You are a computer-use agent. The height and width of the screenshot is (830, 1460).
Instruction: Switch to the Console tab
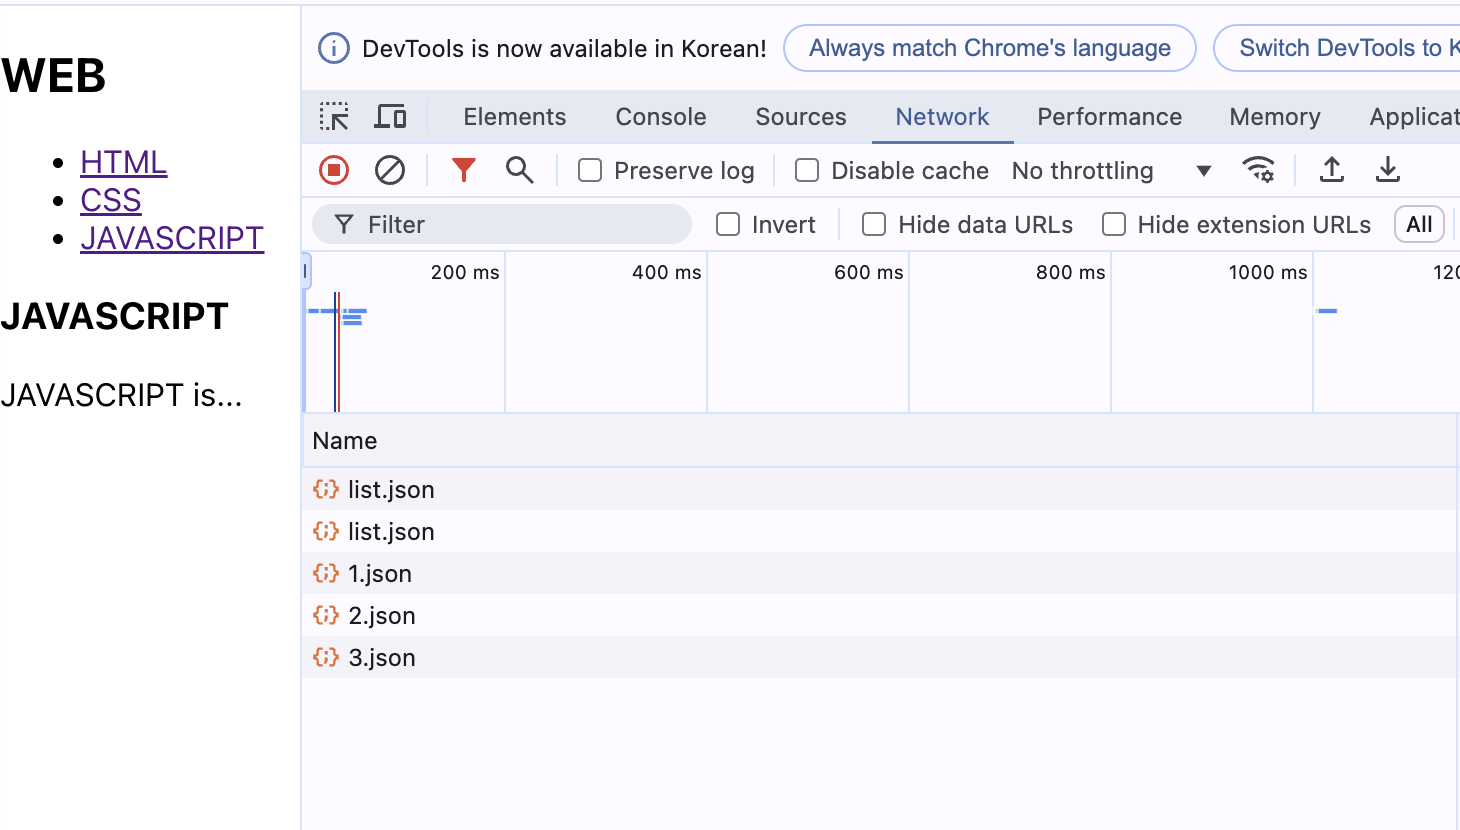click(x=661, y=117)
